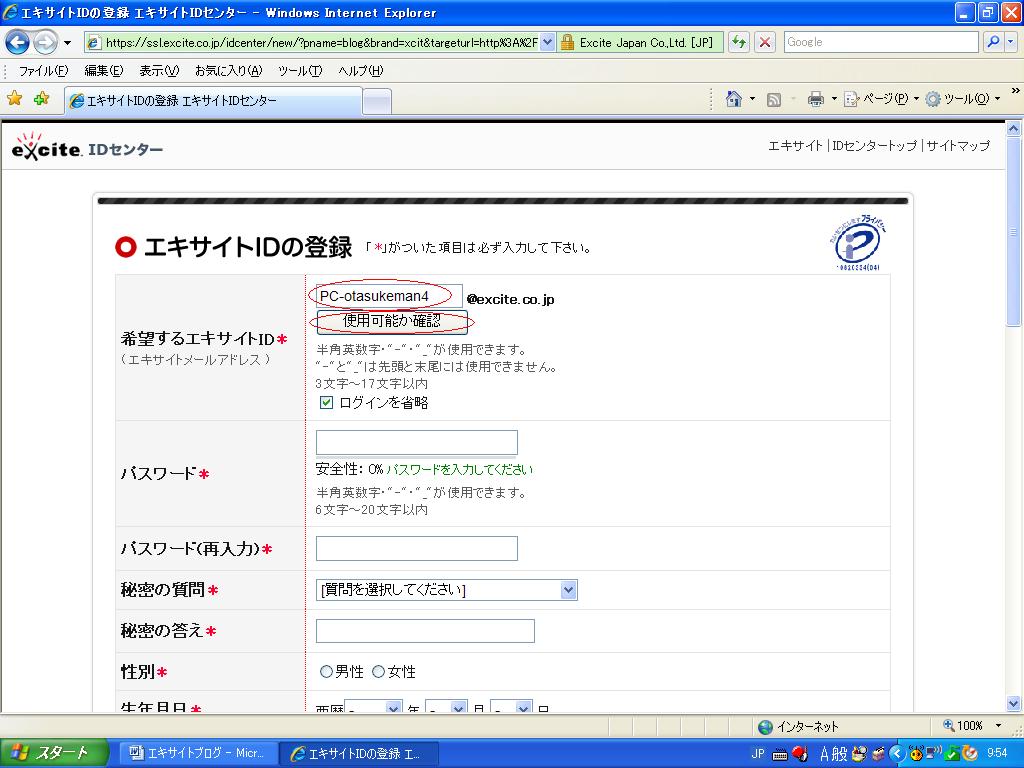Image resolution: width=1024 pixels, height=768 pixels.
Task: Click エキサイトIDの登録 taskbar button
Action: coord(359,754)
